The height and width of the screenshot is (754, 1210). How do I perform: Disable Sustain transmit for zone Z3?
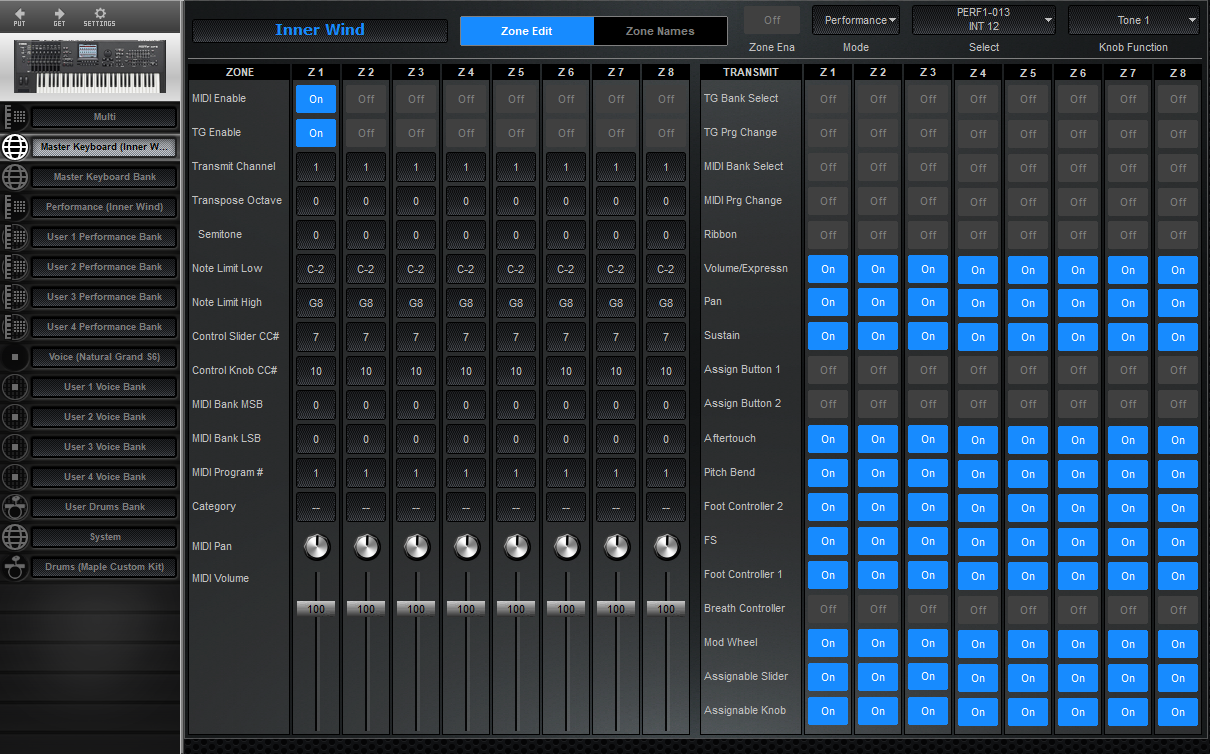click(x=927, y=336)
